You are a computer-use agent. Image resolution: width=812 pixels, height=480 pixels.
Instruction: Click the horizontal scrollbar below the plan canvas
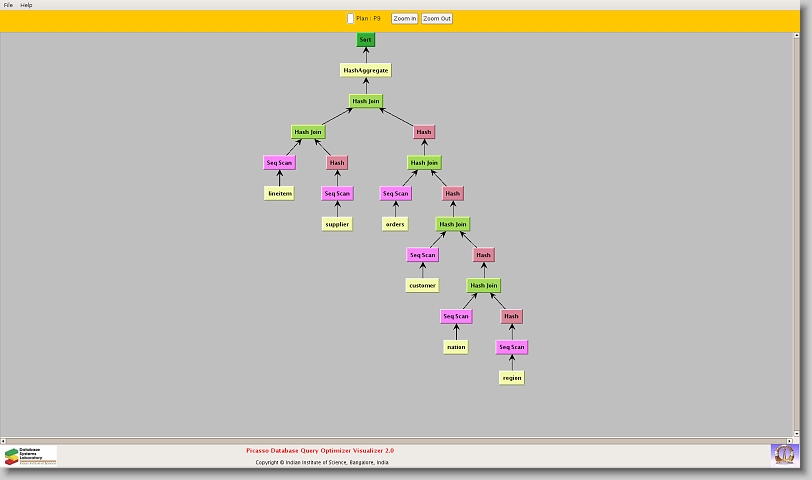pyautogui.click(x=400, y=440)
